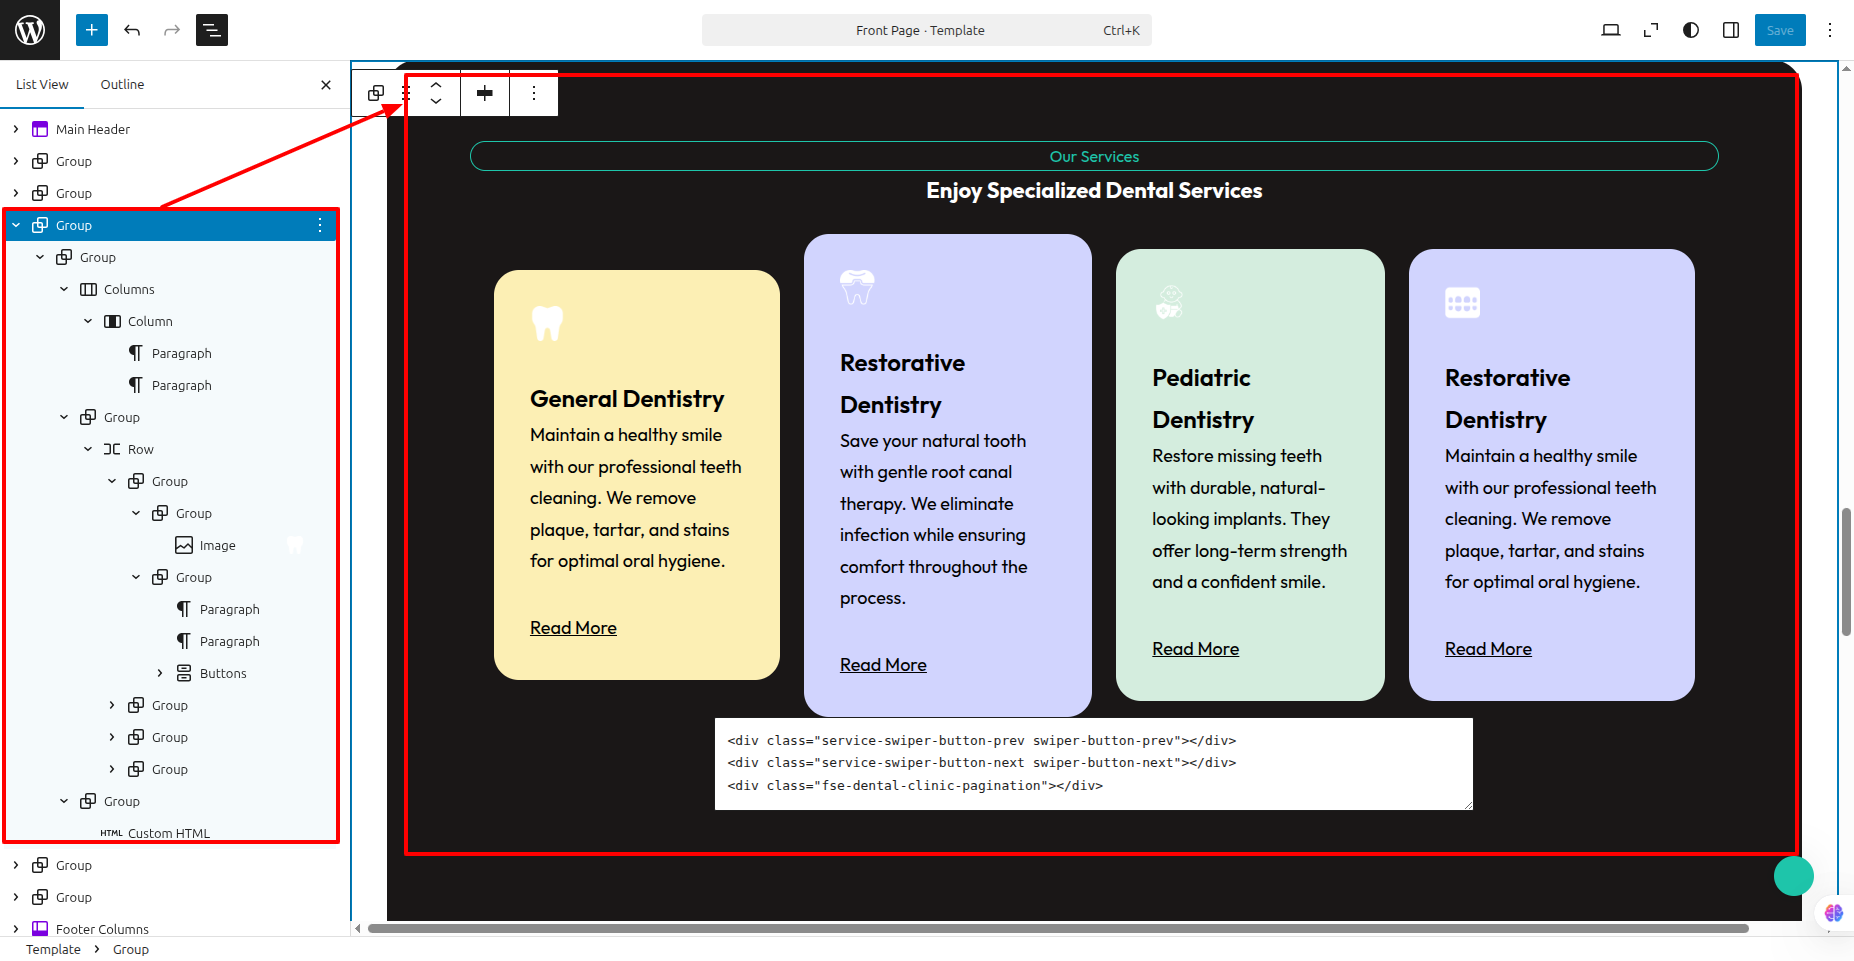Open the device preview laptop icon
This screenshot has width=1854, height=961.
[1610, 30]
